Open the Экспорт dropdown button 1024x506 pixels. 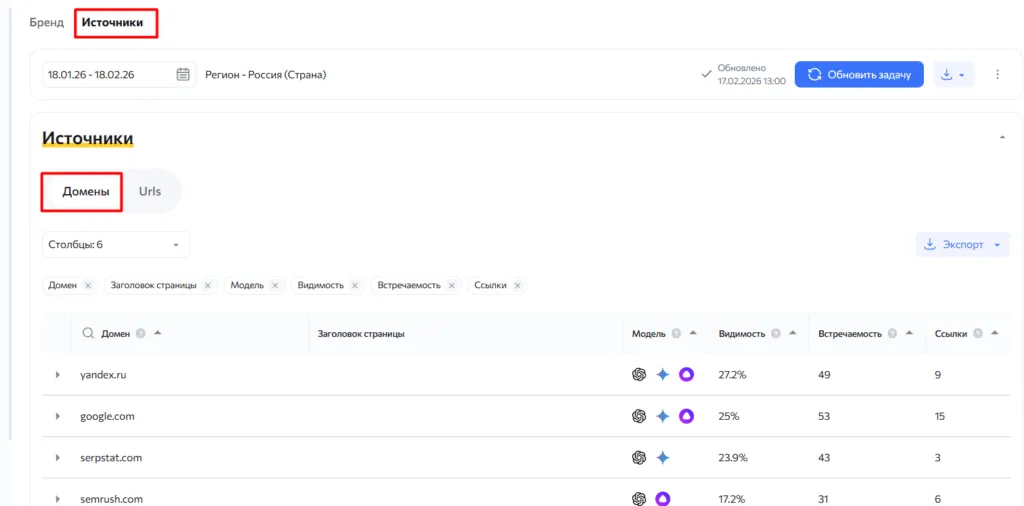point(963,245)
